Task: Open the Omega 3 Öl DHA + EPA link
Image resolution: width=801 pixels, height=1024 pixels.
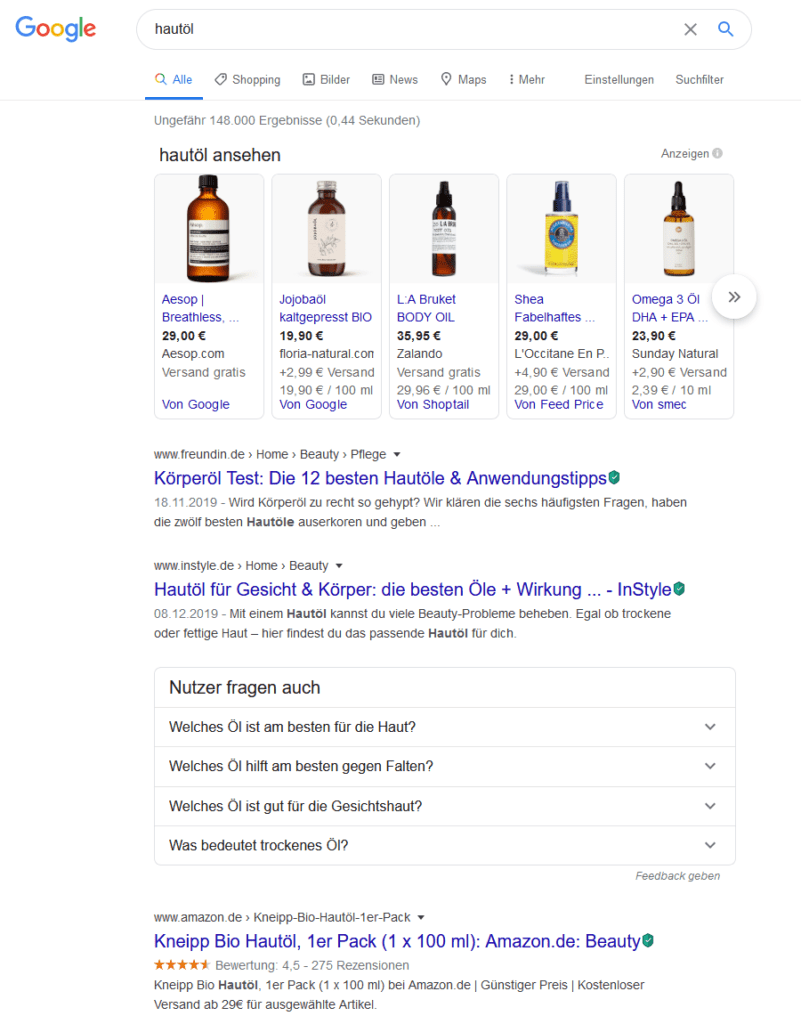Action: [670, 308]
